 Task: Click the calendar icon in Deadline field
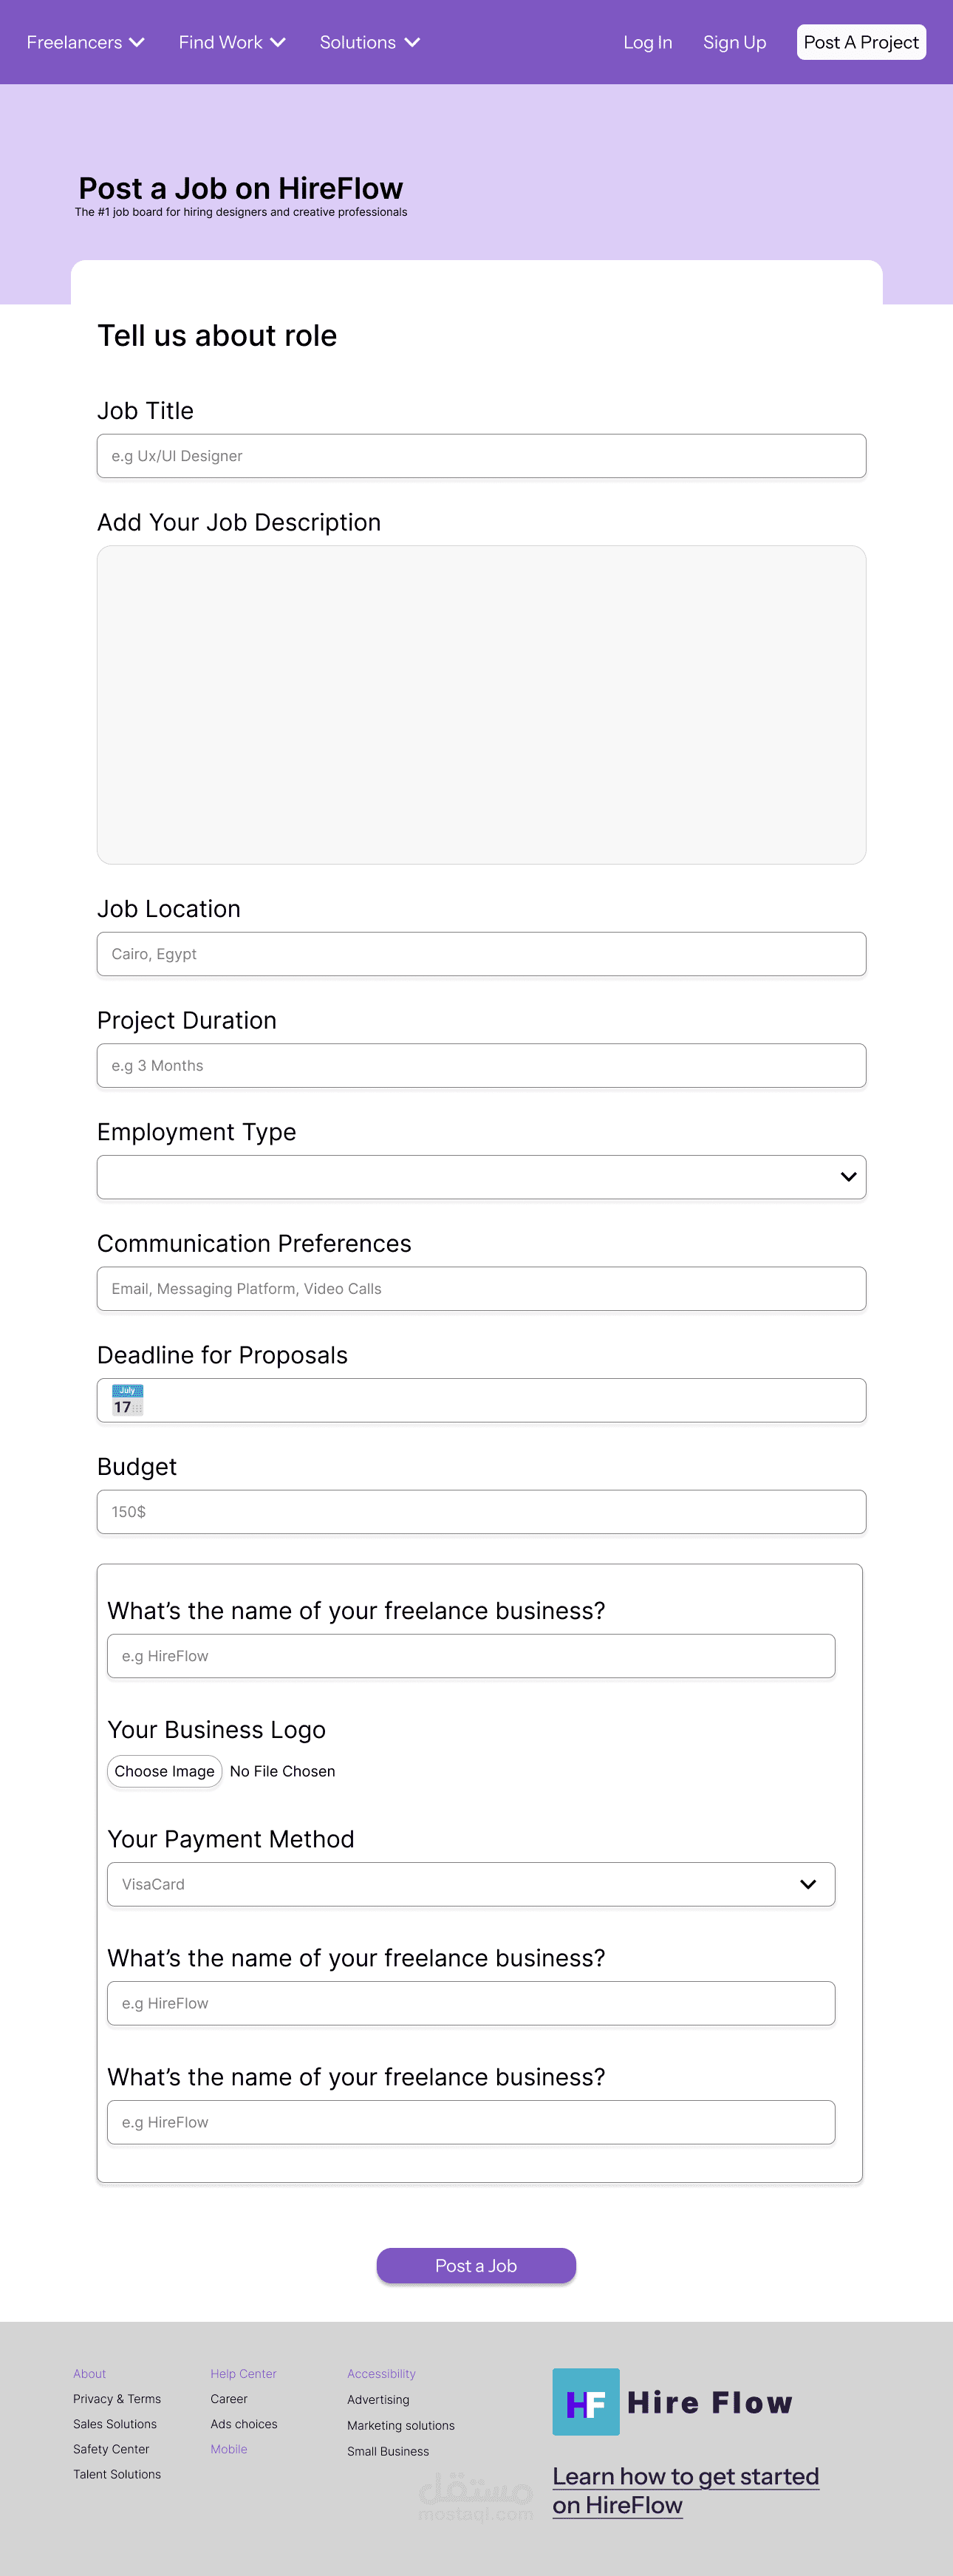[127, 1400]
